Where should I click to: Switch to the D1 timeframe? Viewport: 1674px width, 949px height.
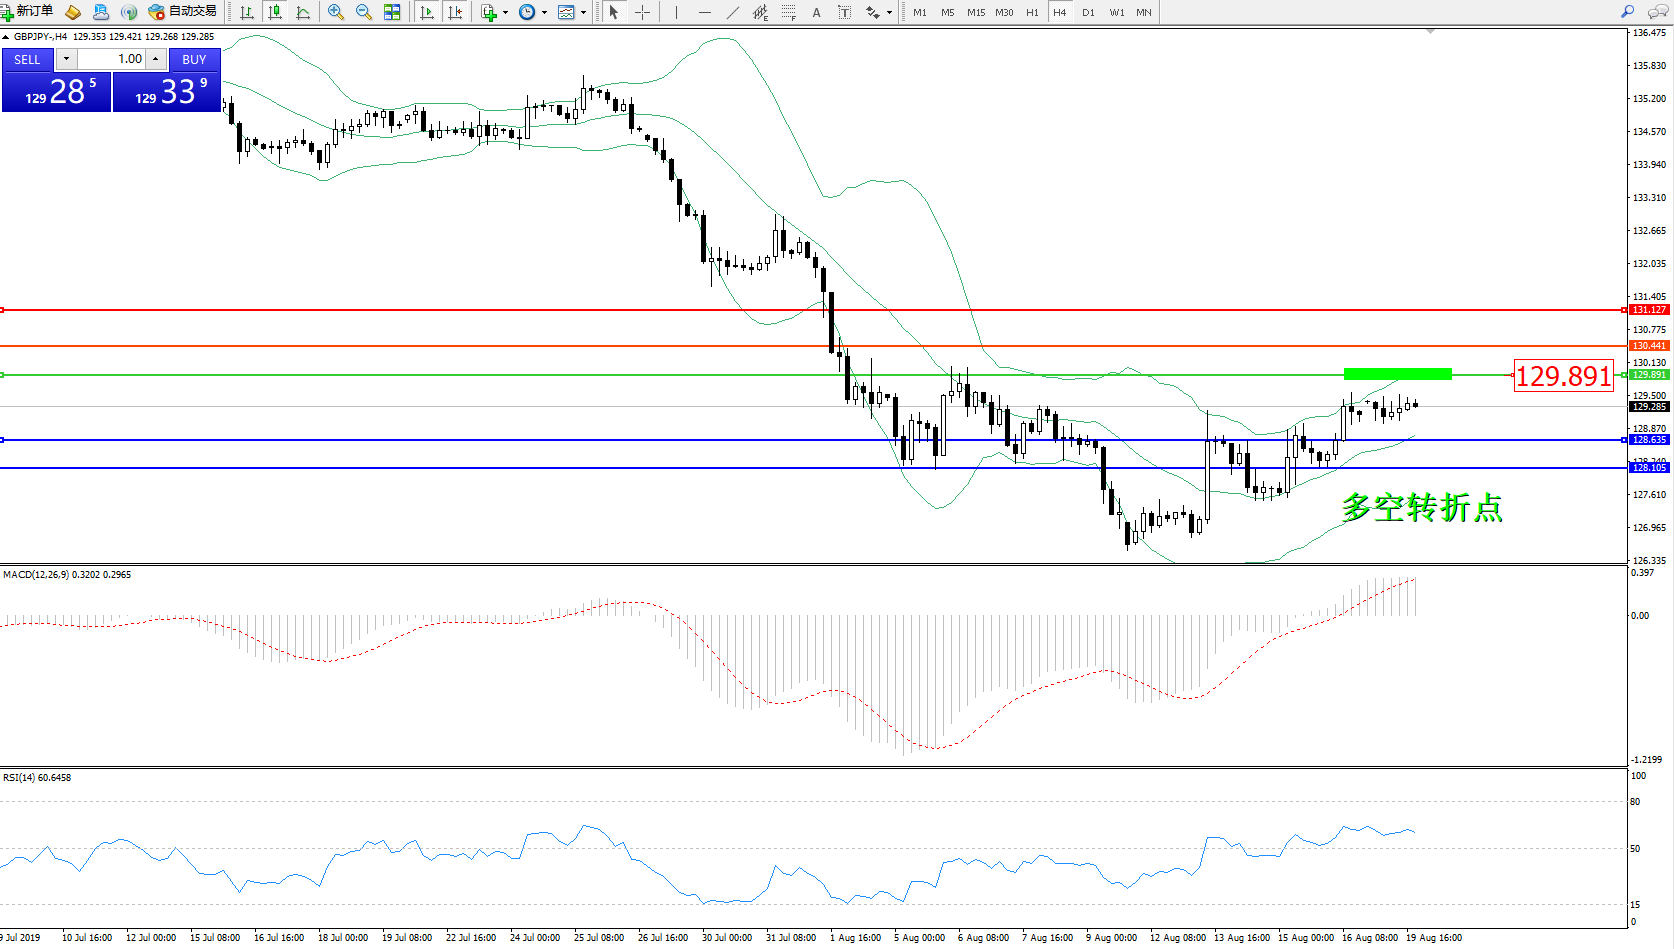pos(1088,13)
